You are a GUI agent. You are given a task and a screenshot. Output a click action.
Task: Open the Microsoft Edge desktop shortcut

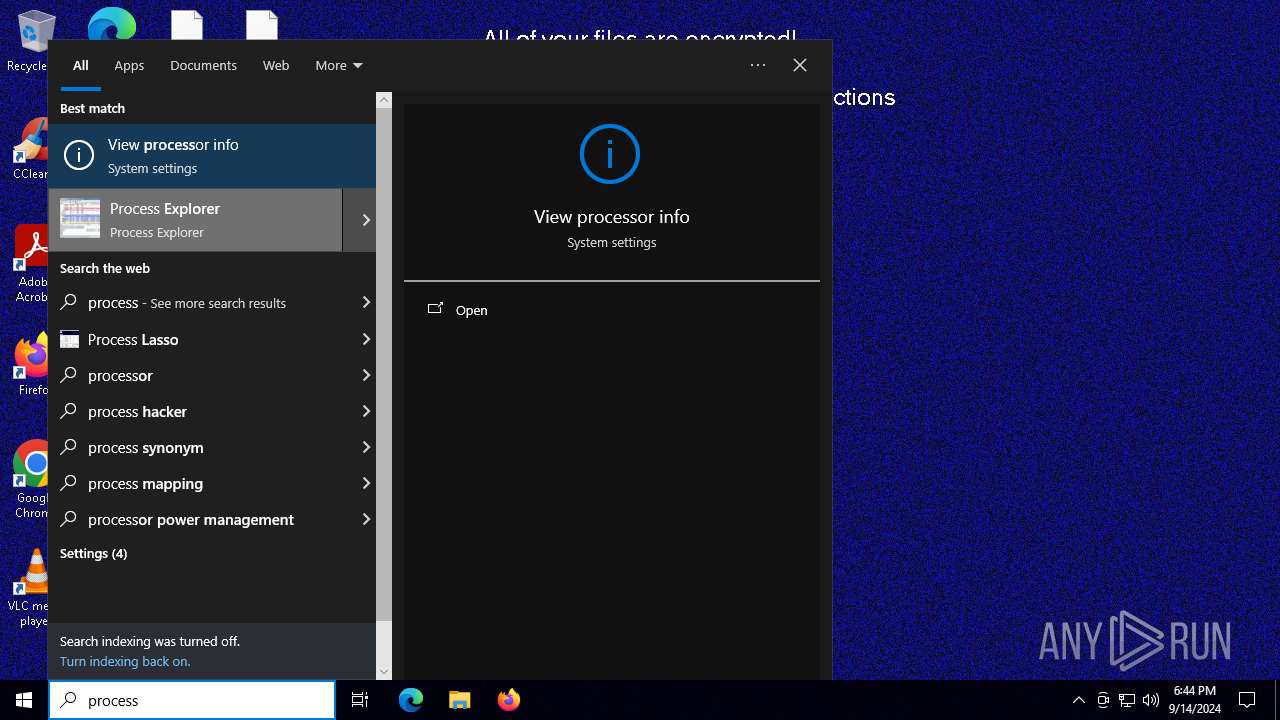pyautogui.click(x=112, y=24)
